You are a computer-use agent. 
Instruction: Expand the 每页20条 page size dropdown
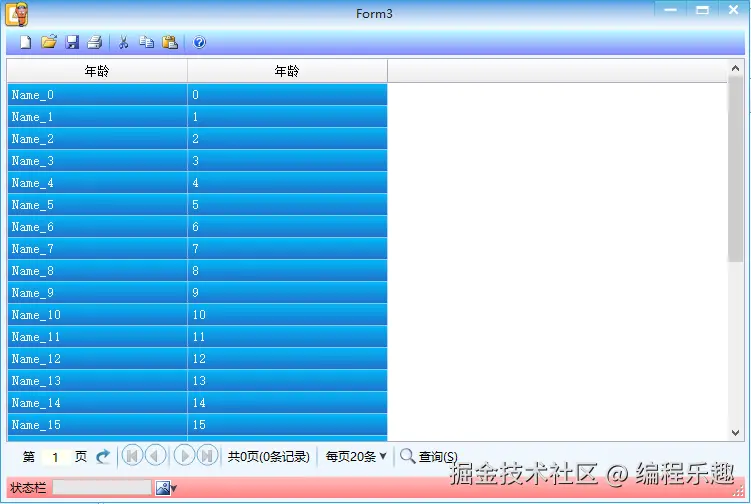[356, 457]
